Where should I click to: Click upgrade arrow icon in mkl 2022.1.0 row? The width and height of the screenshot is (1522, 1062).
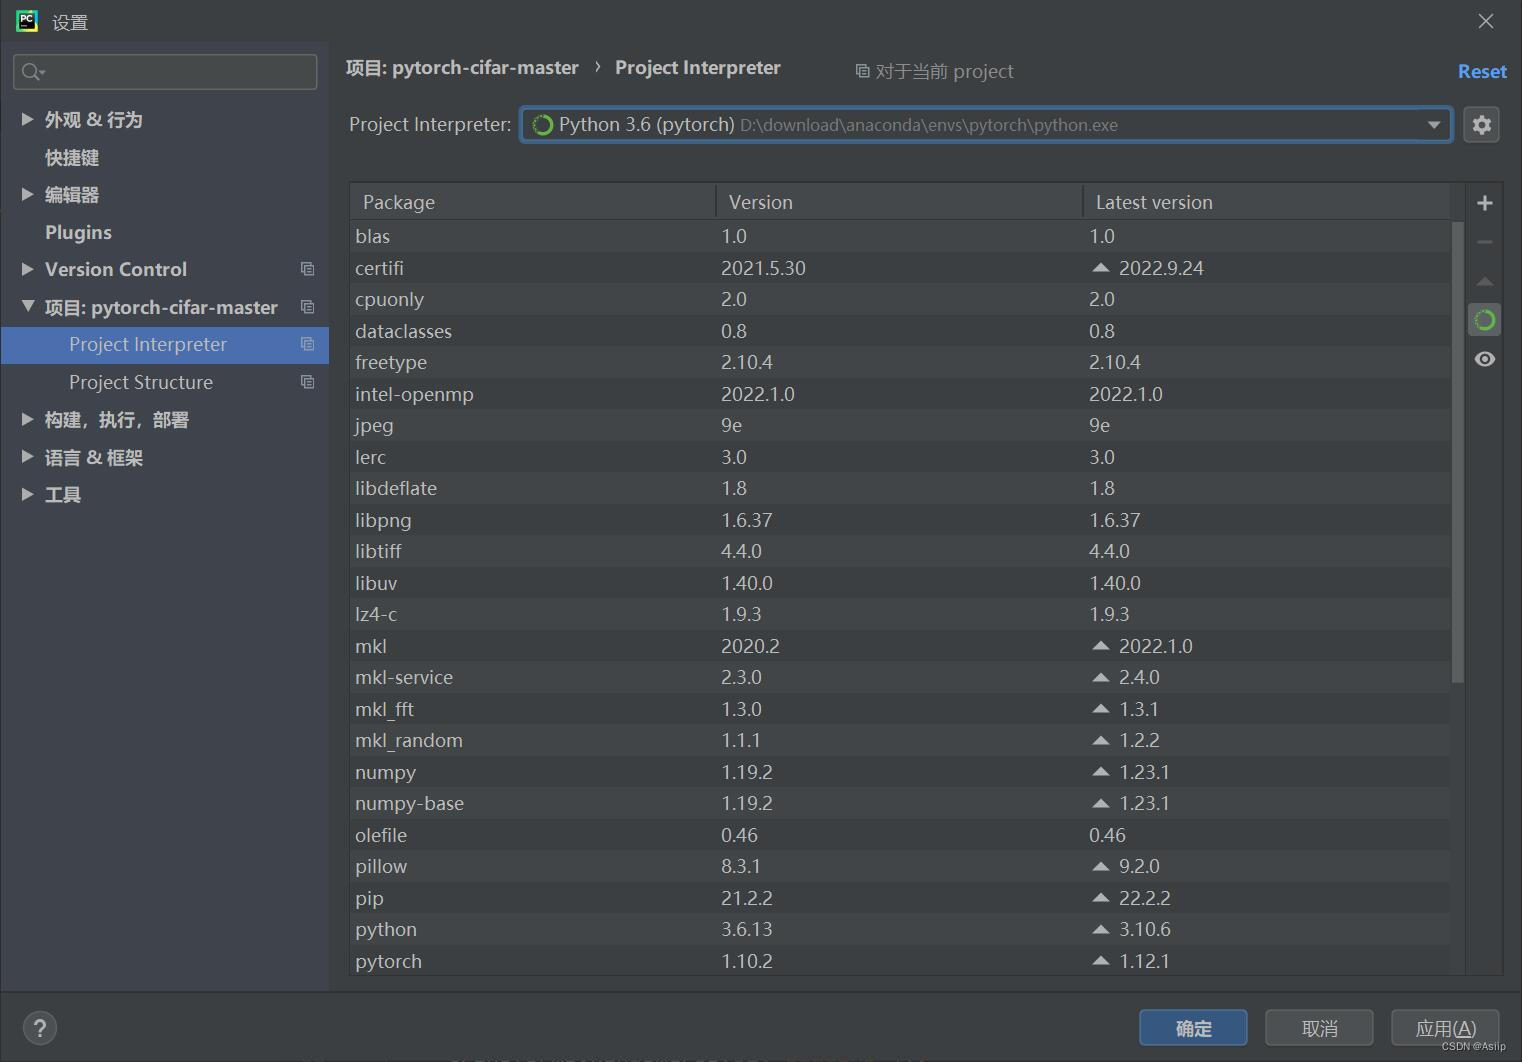click(x=1101, y=646)
